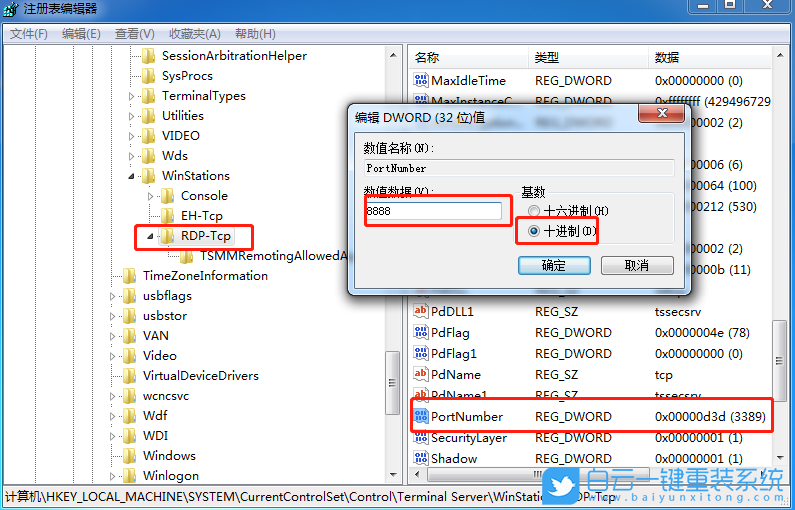Screen dimensions: 795x510
Task: Click the SecurityLayer DWORD value icon
Action: click(421, 437)
